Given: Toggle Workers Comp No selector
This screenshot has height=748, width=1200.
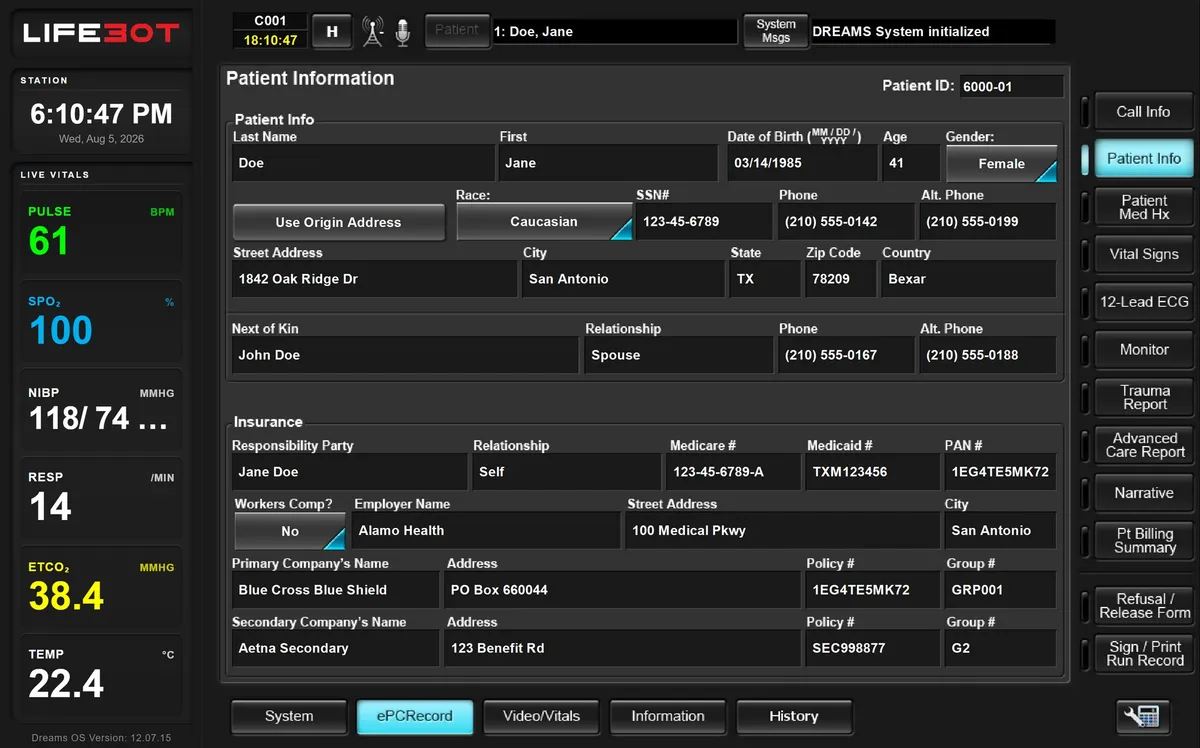Looking at the screenshot, I should pos(290,531).
